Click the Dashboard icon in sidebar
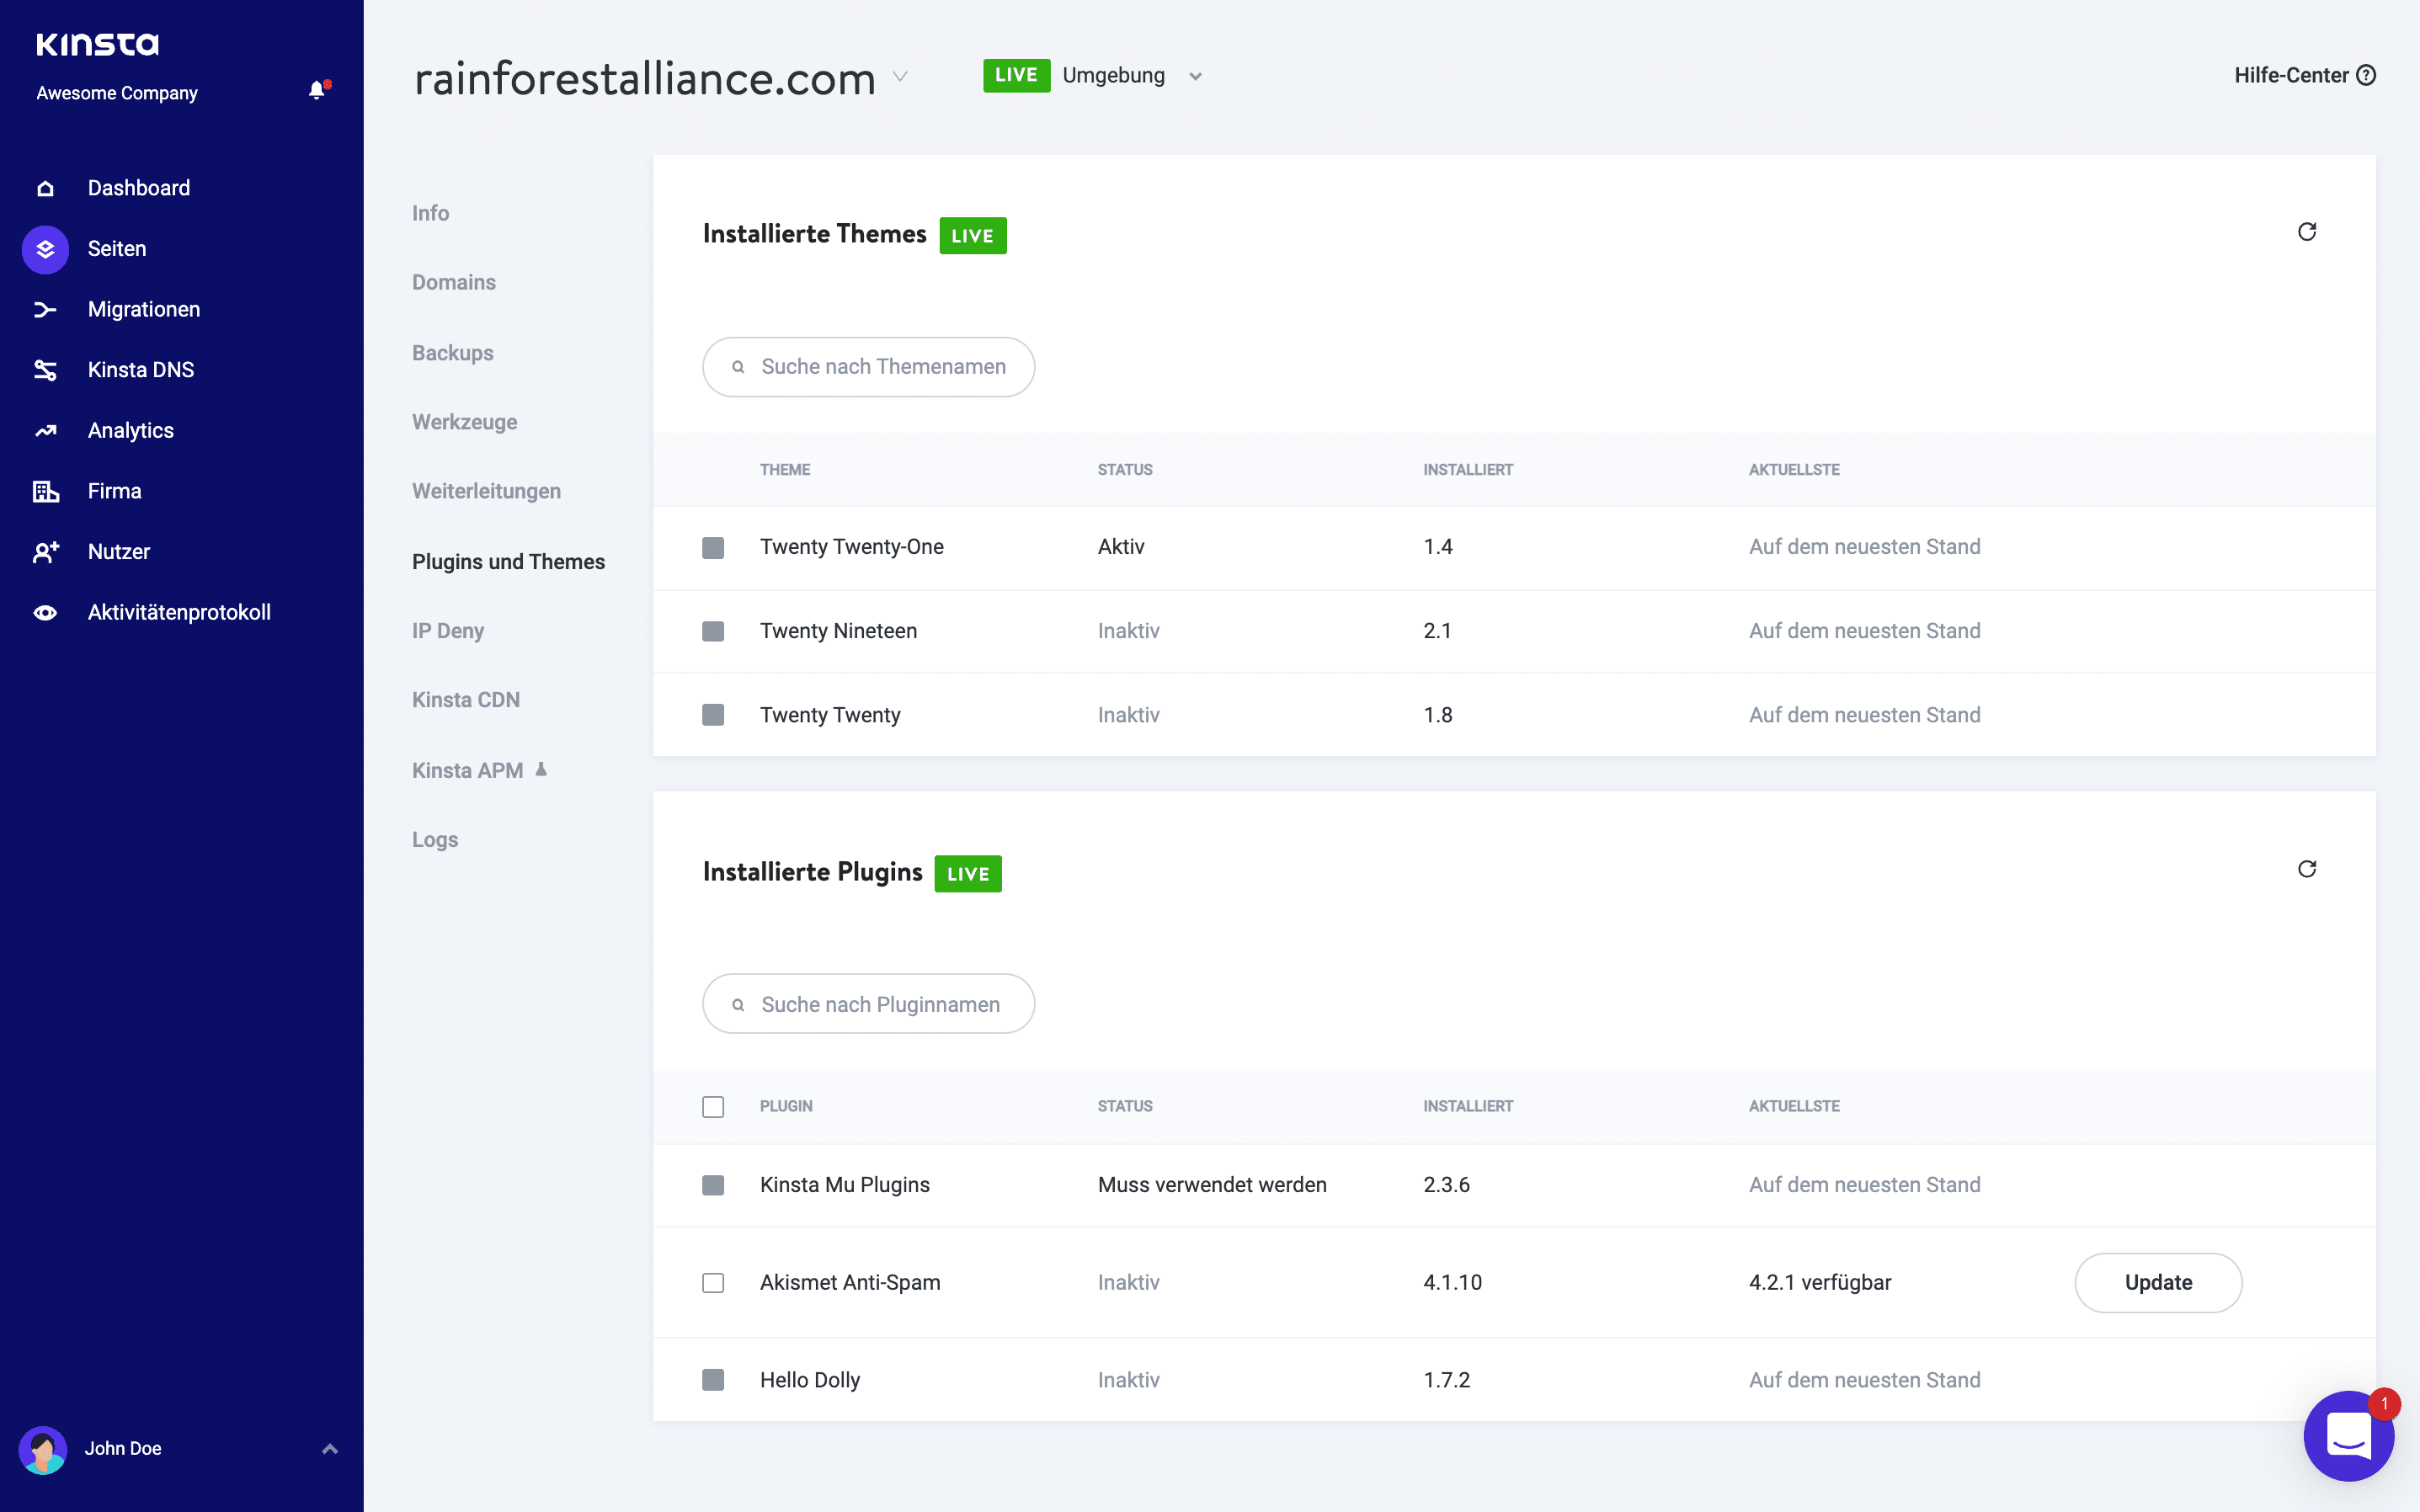The height and width of the screenshot is (1512, 2420). point(47,188)
